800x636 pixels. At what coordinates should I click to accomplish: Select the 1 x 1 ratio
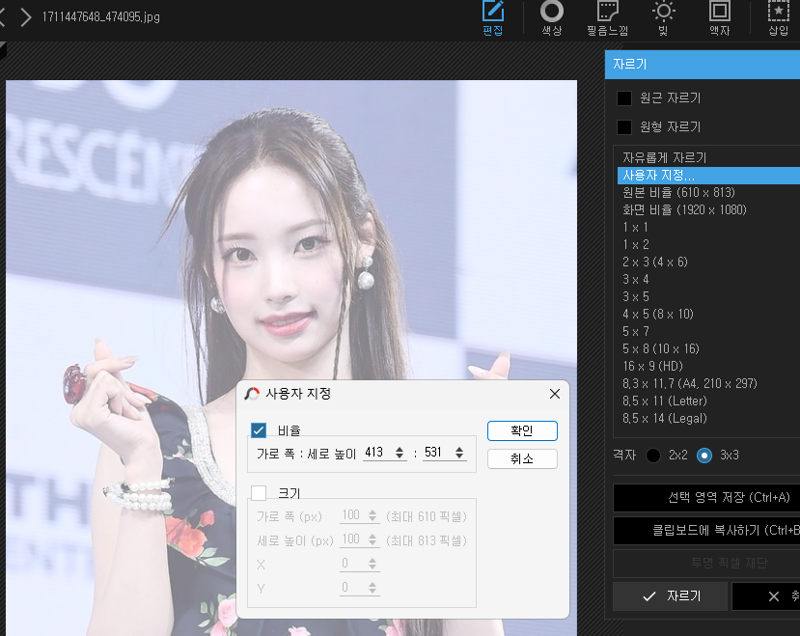point(709,227)
